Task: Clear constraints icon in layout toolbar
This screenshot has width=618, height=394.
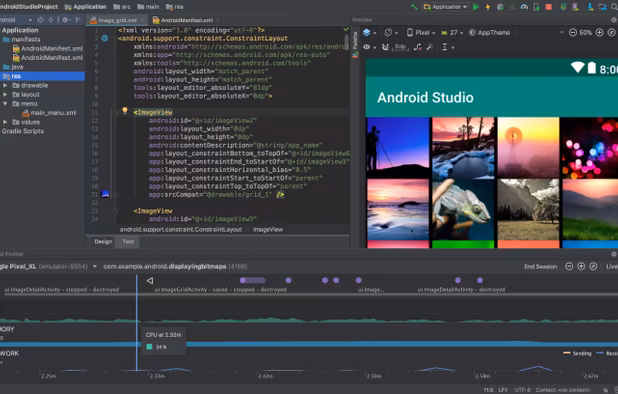Action: 418,47
